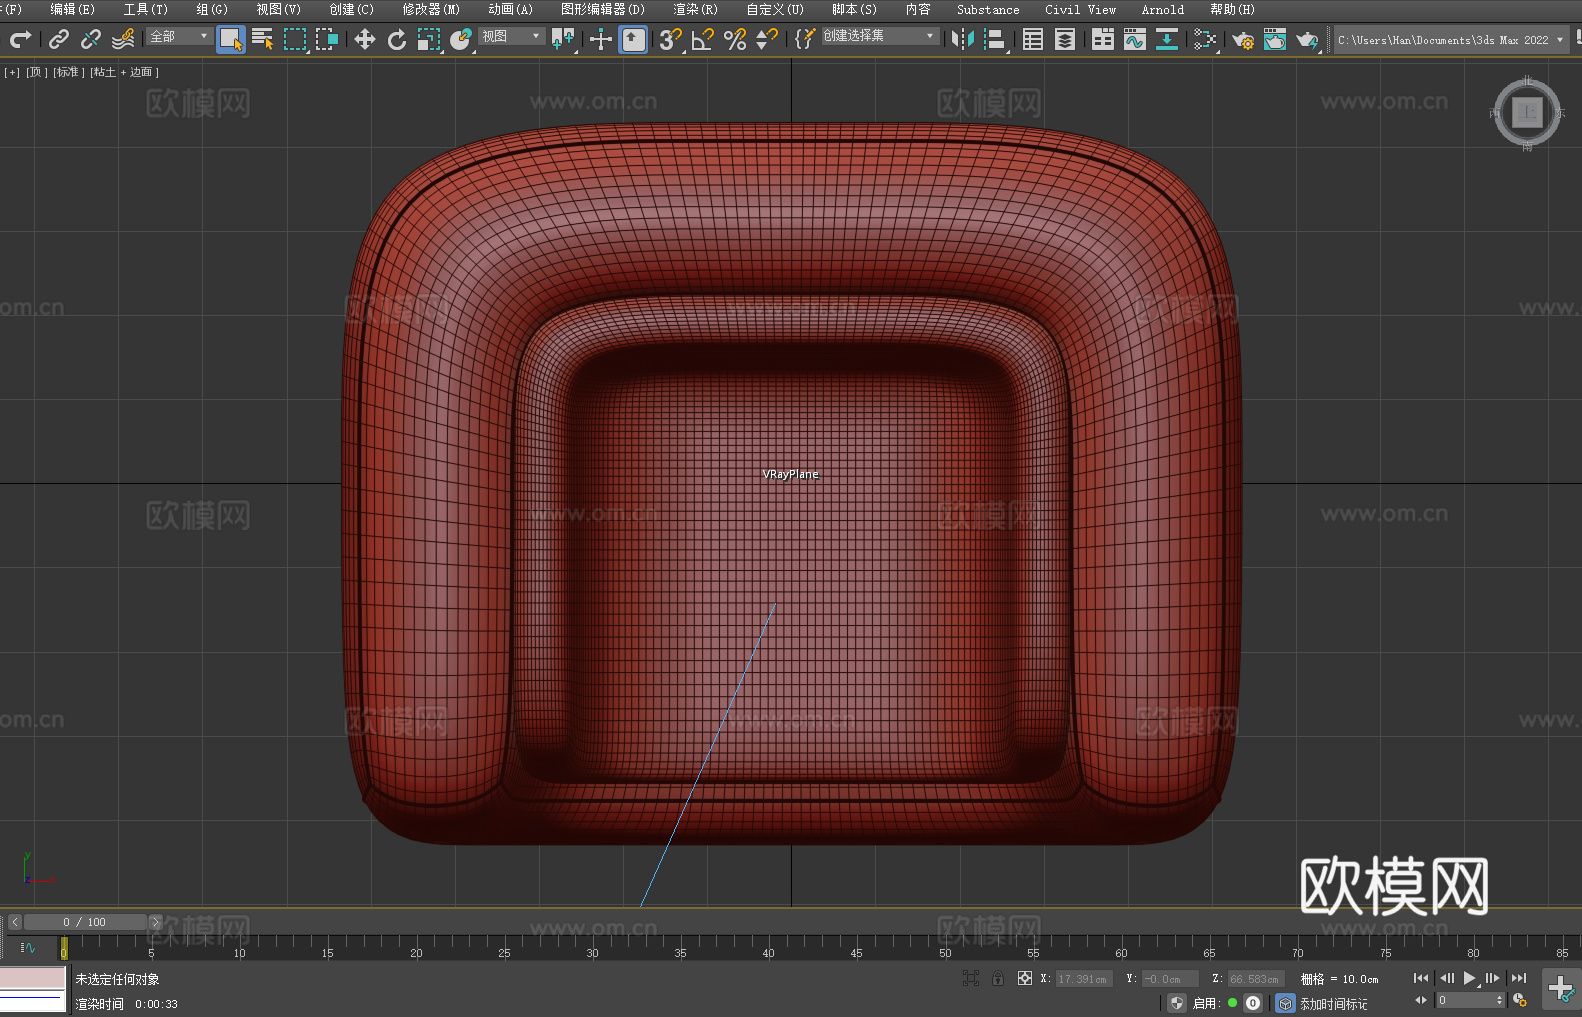Screen dimensions: 1582x1017
Task: Select the Bind to Space Warp tool
Action: tap(123, 39)
